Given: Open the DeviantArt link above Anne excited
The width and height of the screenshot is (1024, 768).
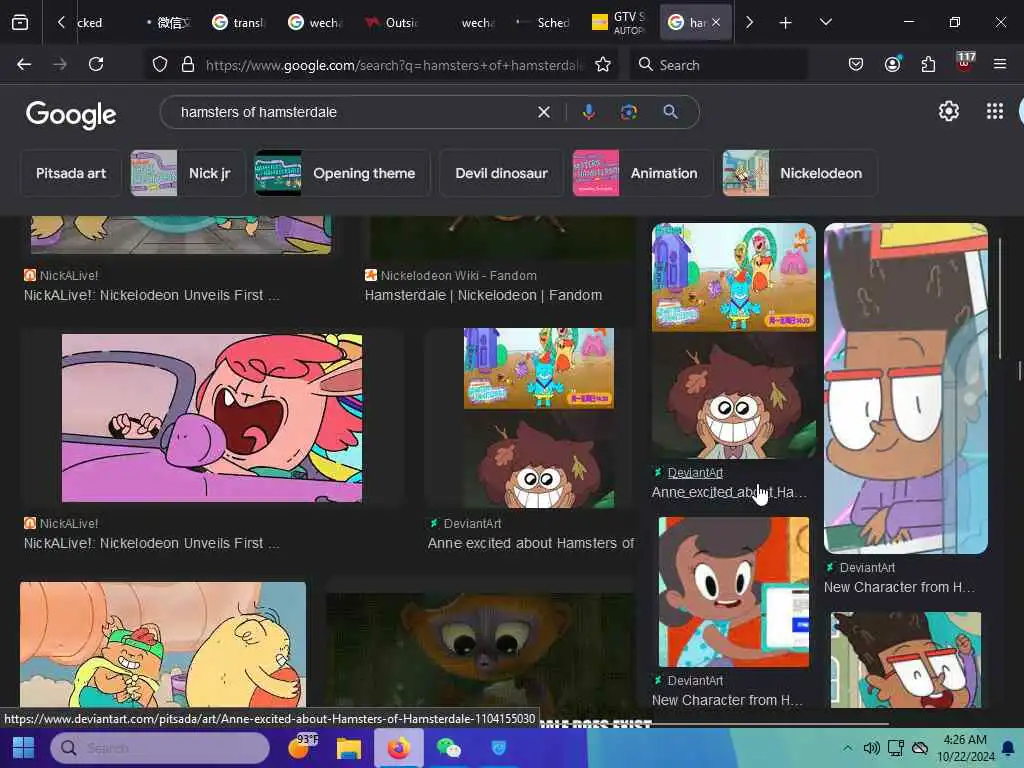Looking at the screenshot, I should tap(695, 473).
